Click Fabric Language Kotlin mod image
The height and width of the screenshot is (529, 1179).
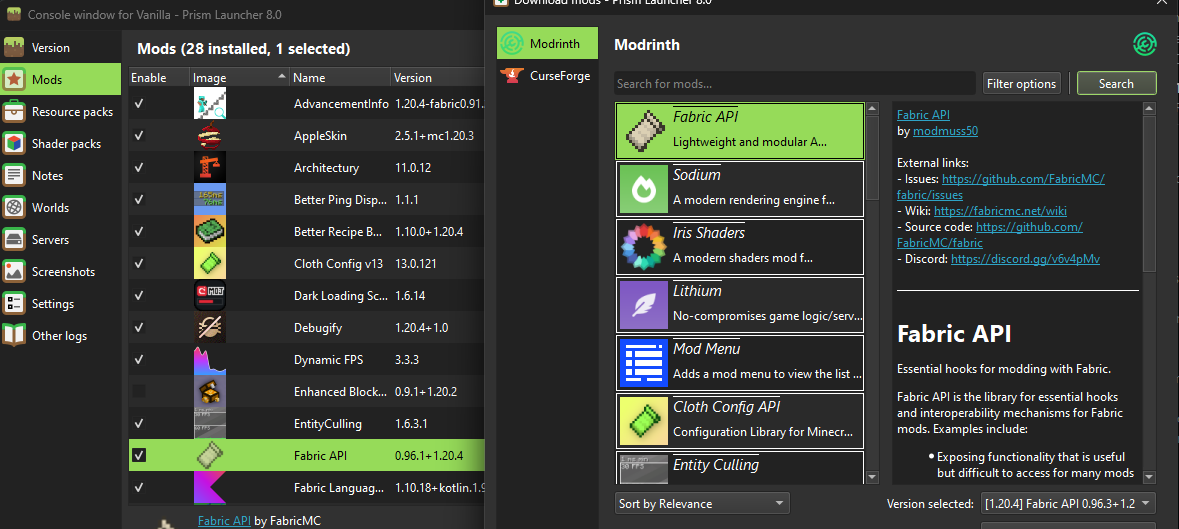tap(210, 487)
